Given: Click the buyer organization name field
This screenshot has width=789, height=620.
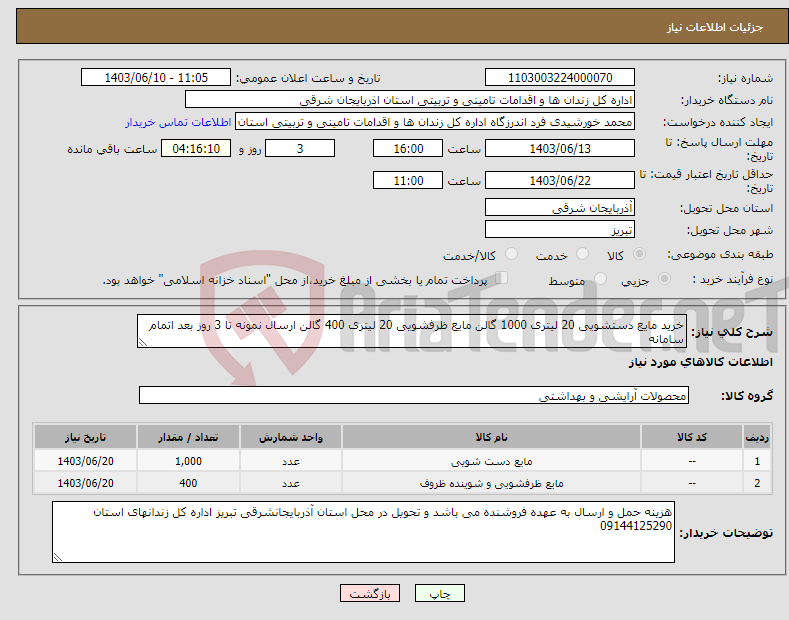Looking at the screenshot, I should coord(410,100).
